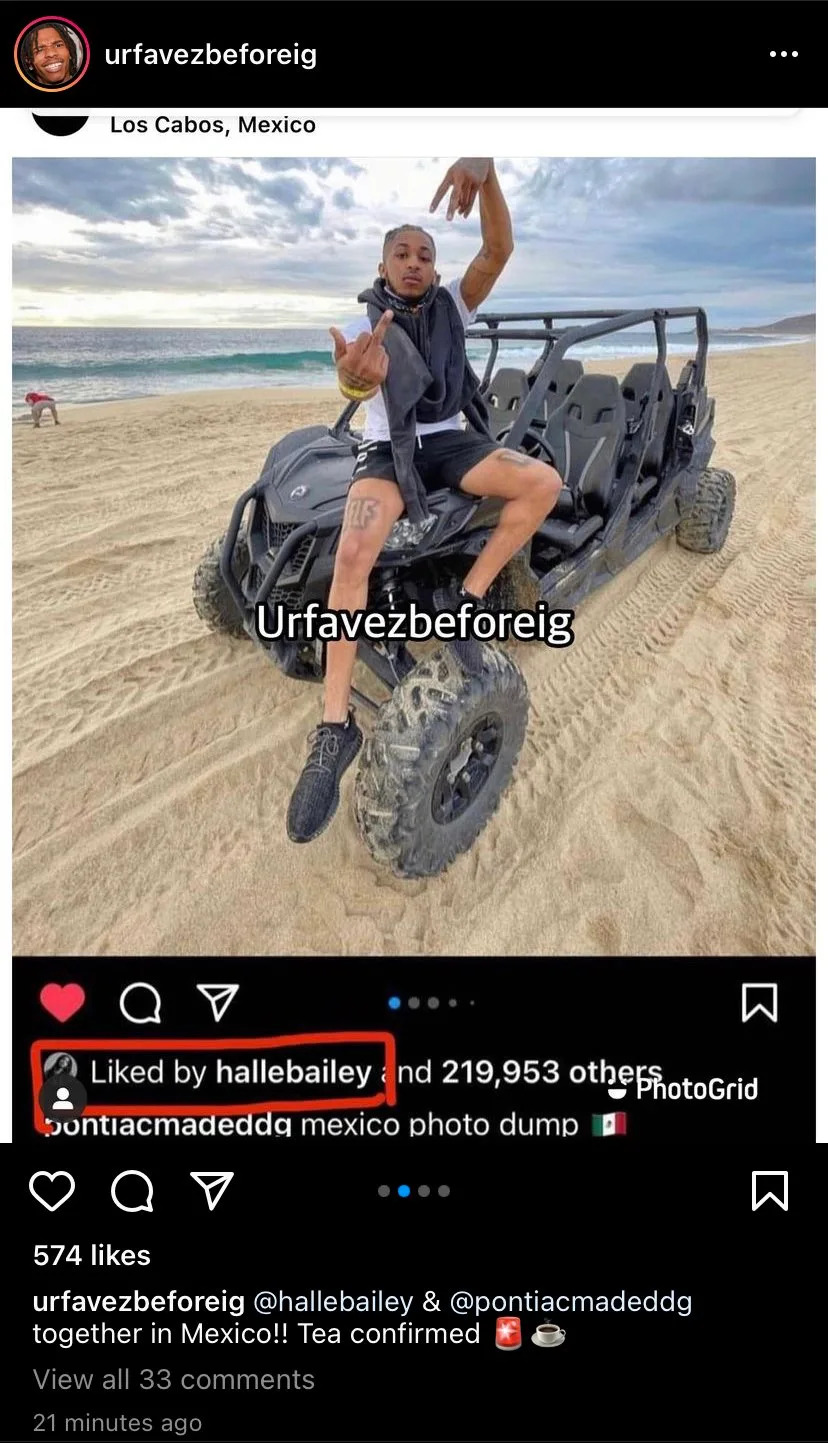Jump to carousel's third dot indicator
Image resolution: width=828 pixels, height=1443 pixels.
pos(424,1191)
